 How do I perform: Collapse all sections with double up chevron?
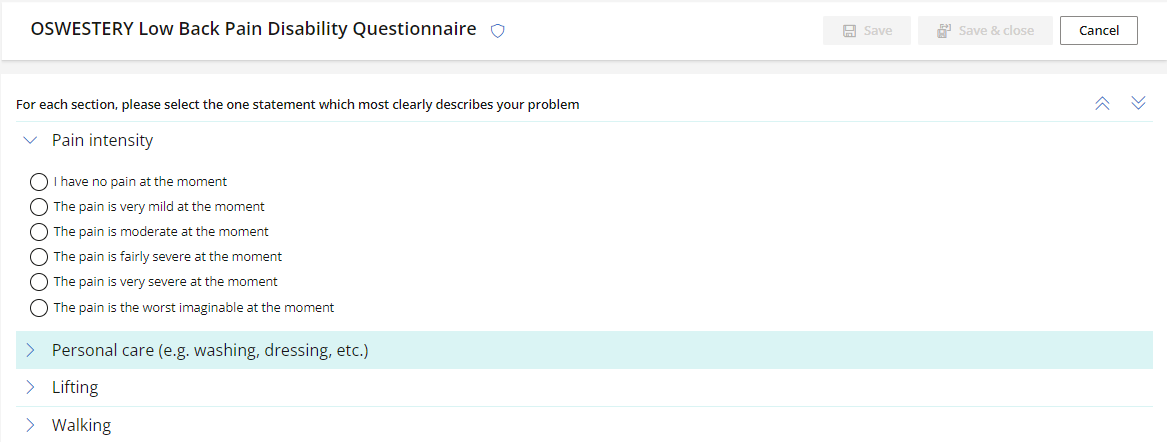pyautogui.click(x=1102, y=103)
